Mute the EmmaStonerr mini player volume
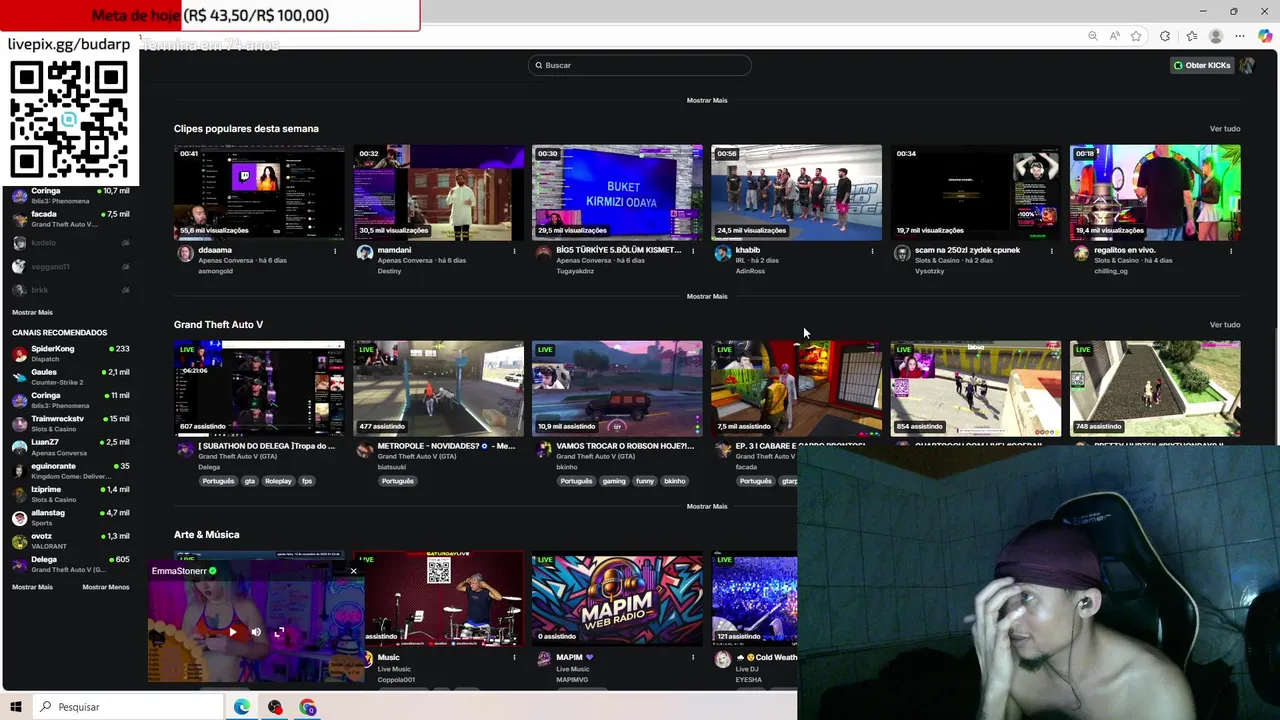This screenshot has width=1280, height=720. click(256, 632)
